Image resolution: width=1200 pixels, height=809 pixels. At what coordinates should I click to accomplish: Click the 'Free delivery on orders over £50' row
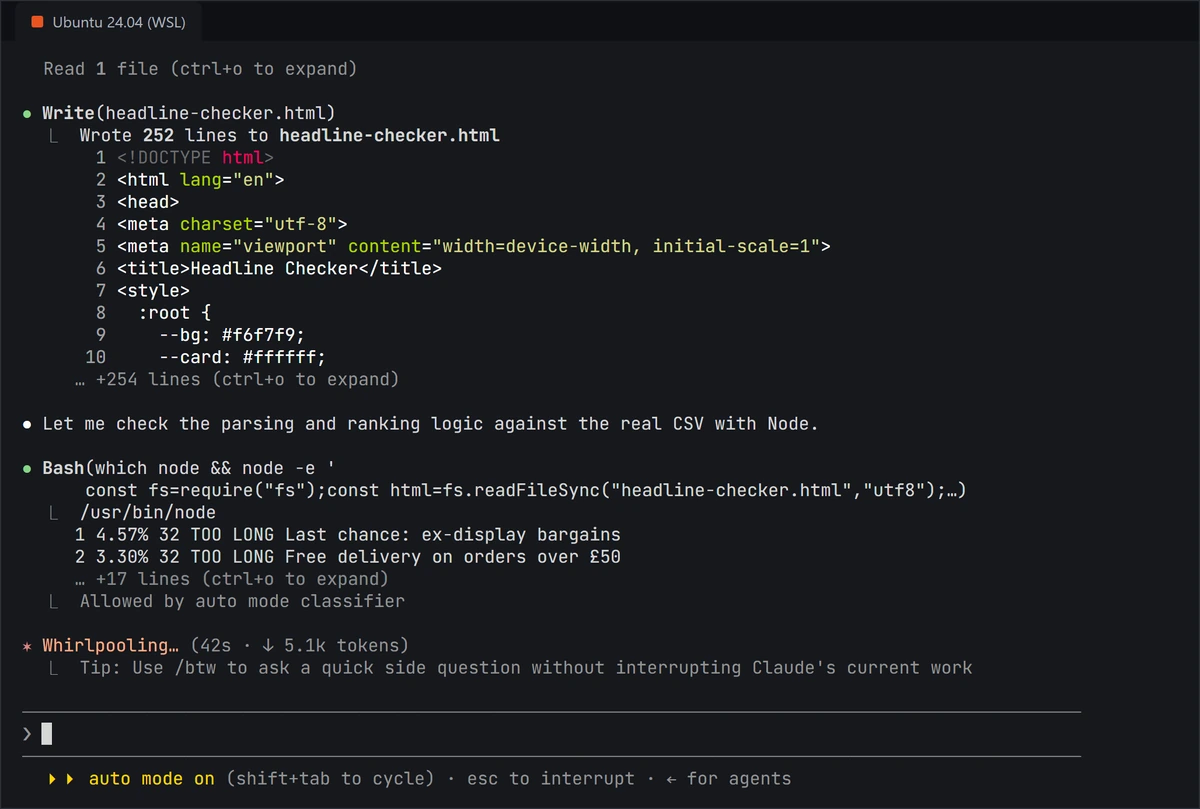tap(348, 557)
